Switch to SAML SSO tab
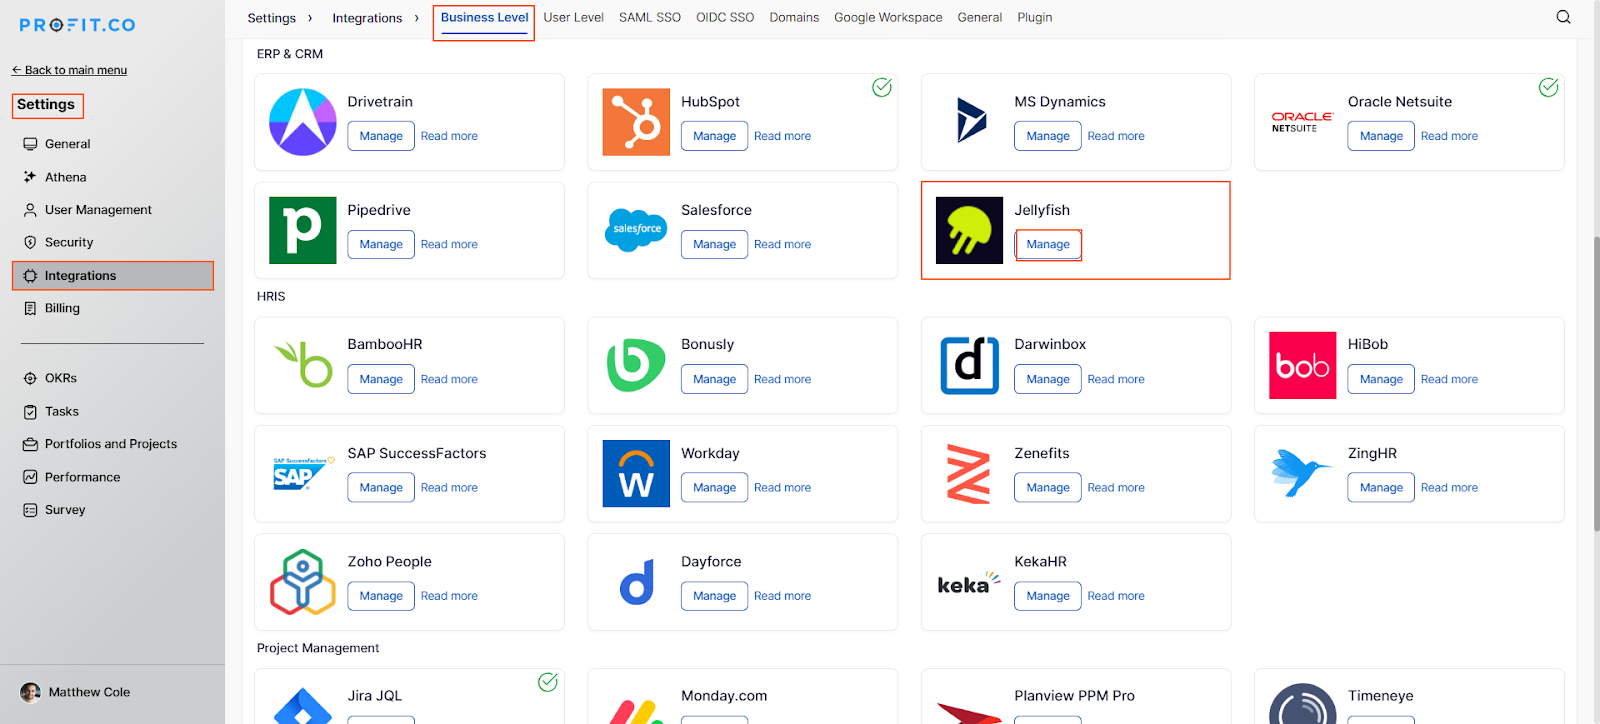This screenshot has height=724, width=1600. click(x=650, y=18)
